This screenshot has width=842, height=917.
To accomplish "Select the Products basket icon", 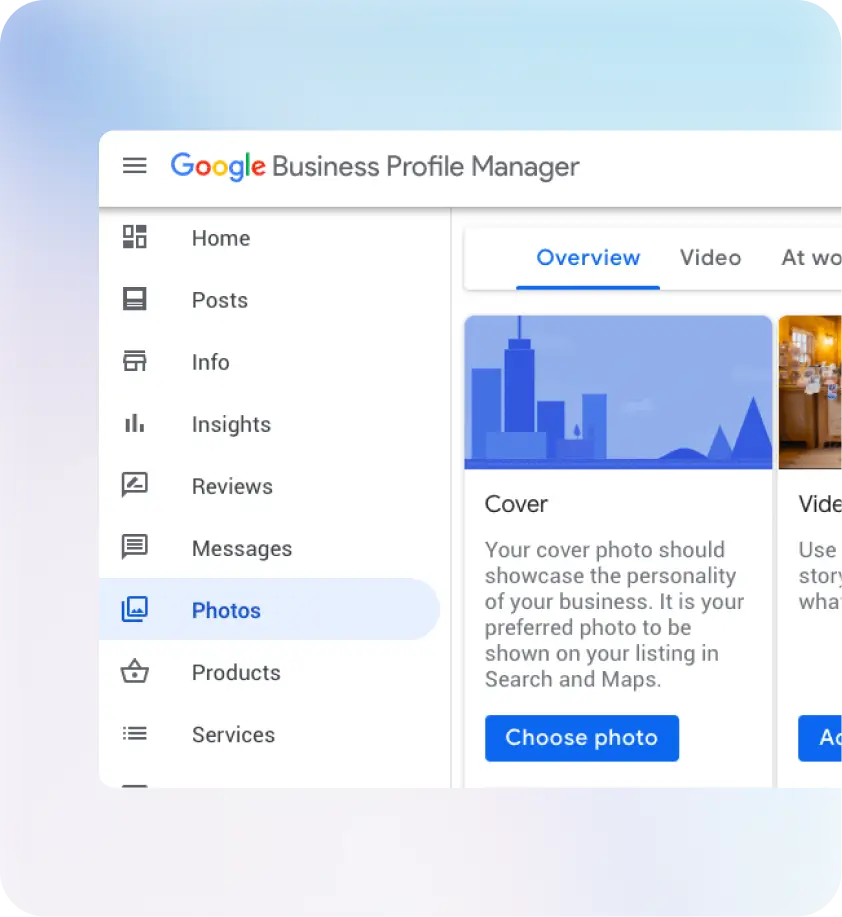I will click(135, 672).
